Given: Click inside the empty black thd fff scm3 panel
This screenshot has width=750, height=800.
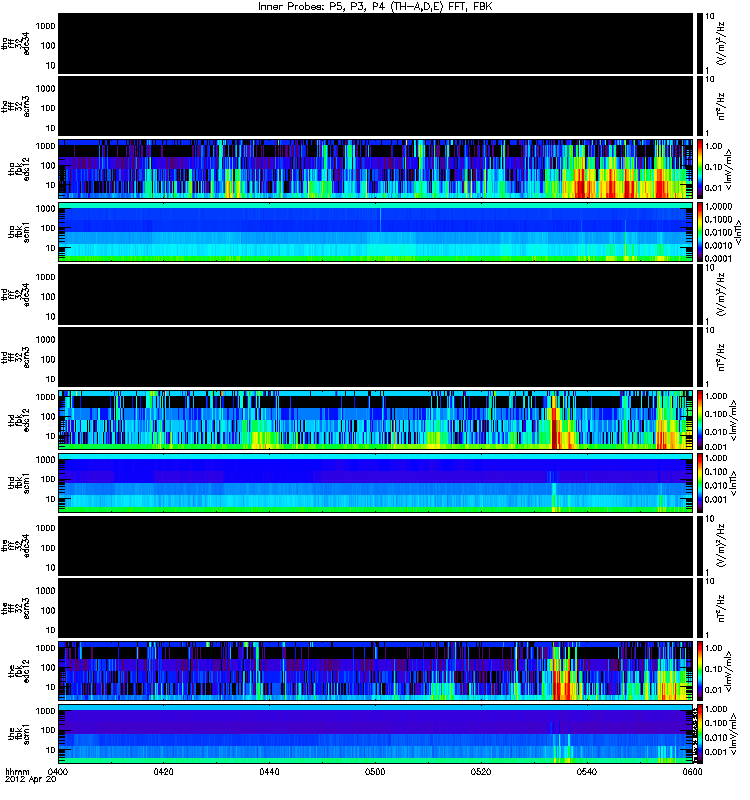Looking at the screenshot, I should click(375, 357).
